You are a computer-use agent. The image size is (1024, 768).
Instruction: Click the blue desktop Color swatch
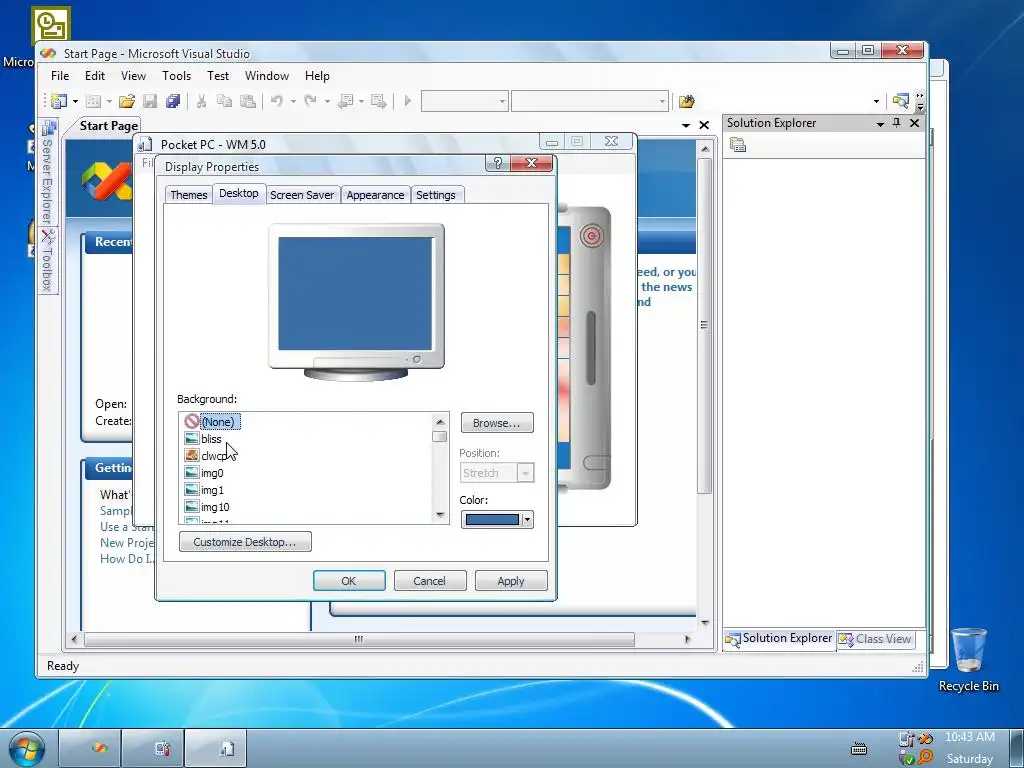pos(492,520)
